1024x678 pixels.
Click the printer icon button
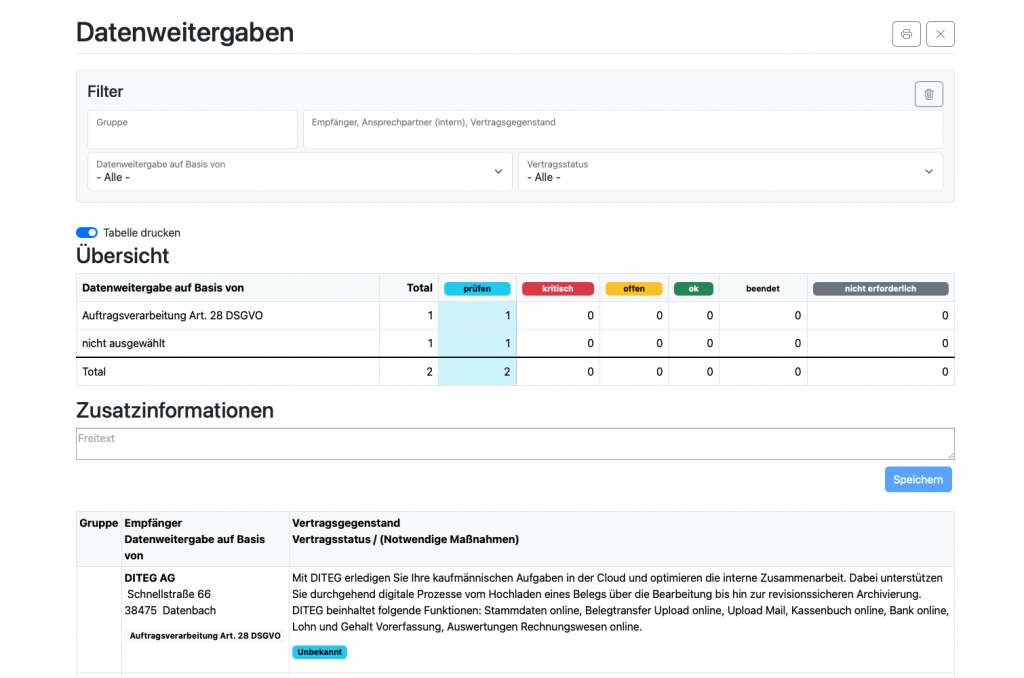[x=906, y=34]
